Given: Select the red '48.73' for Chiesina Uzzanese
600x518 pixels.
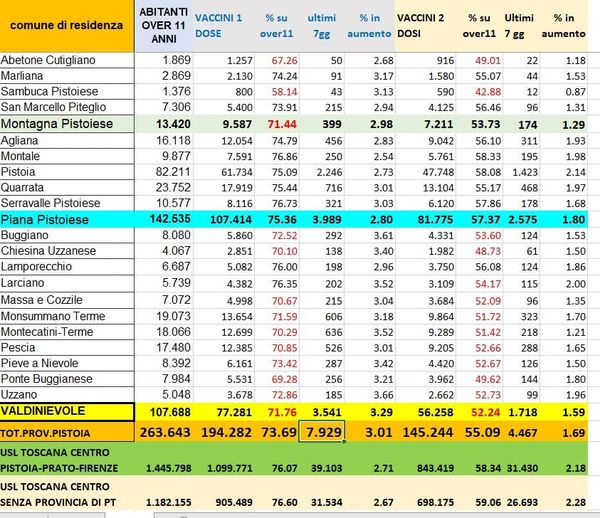Looking at the screenshot, I should (488, 252).
